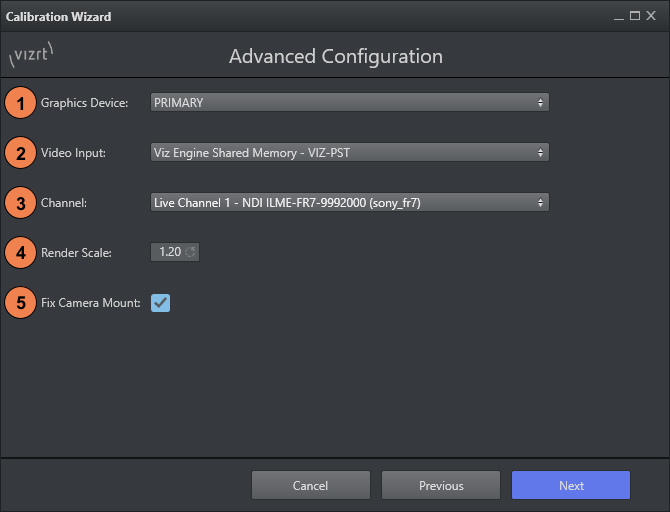Close the Calibration Wizard window
This screenshot has height=512, width=670.
point(651,16)
